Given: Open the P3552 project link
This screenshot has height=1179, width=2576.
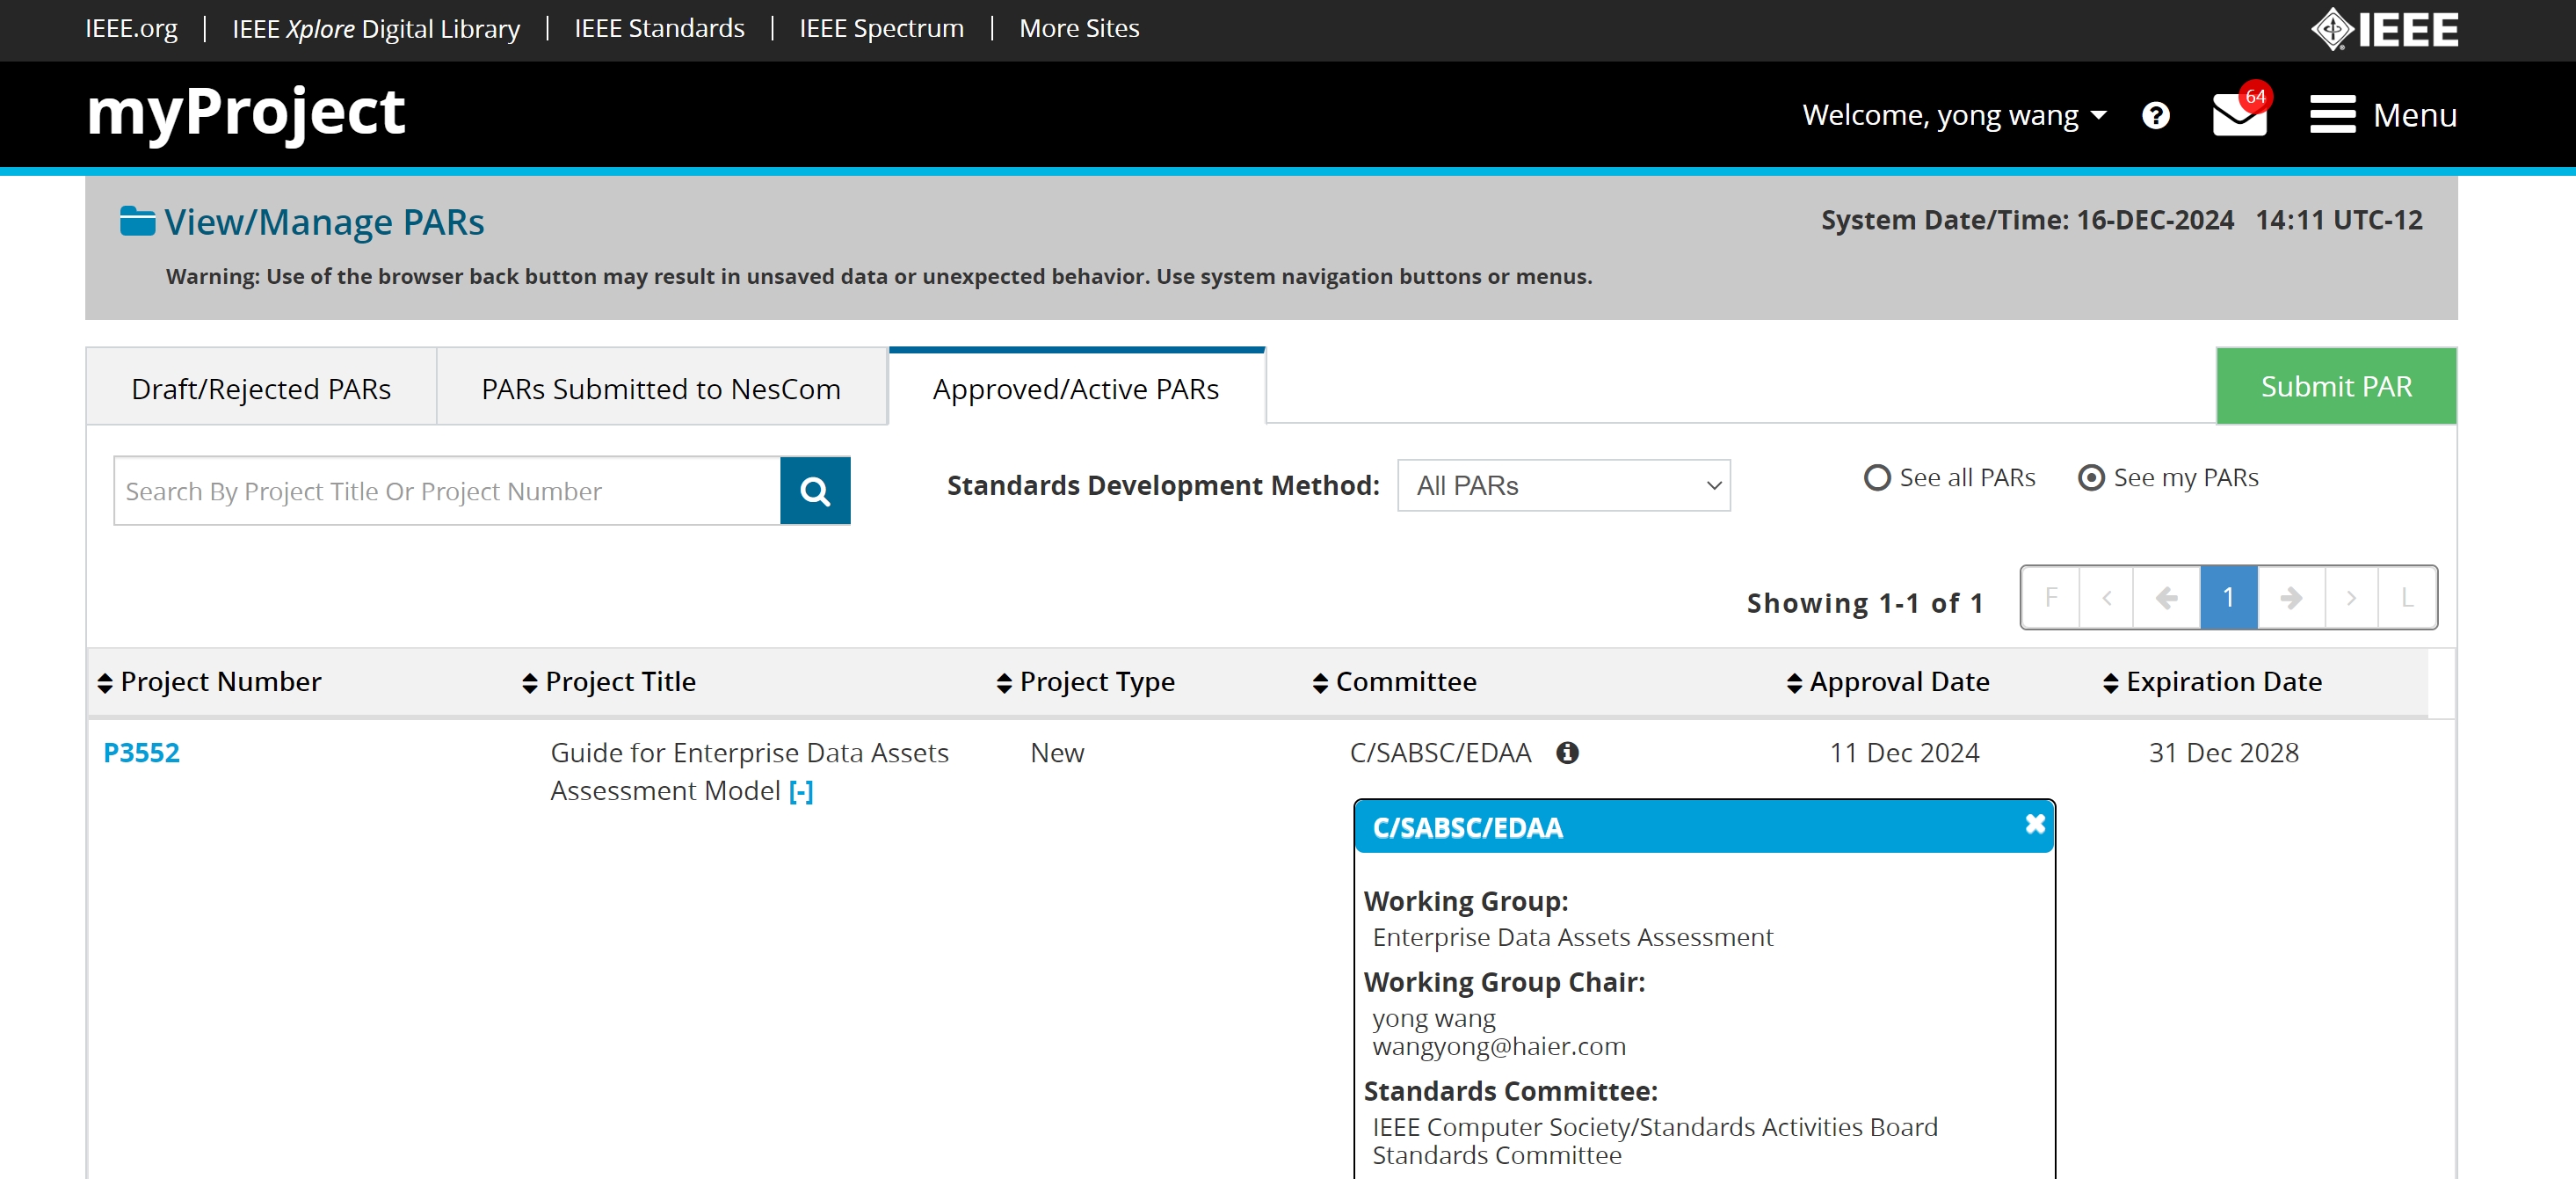Looking at the screenshot, I should (141, 753).
